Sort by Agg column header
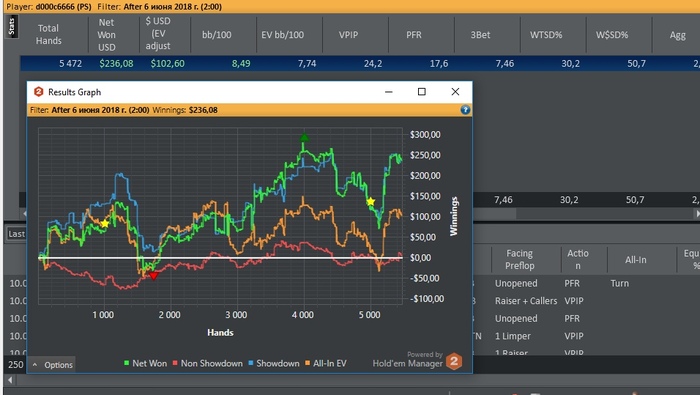 click(x=677, y=35)
